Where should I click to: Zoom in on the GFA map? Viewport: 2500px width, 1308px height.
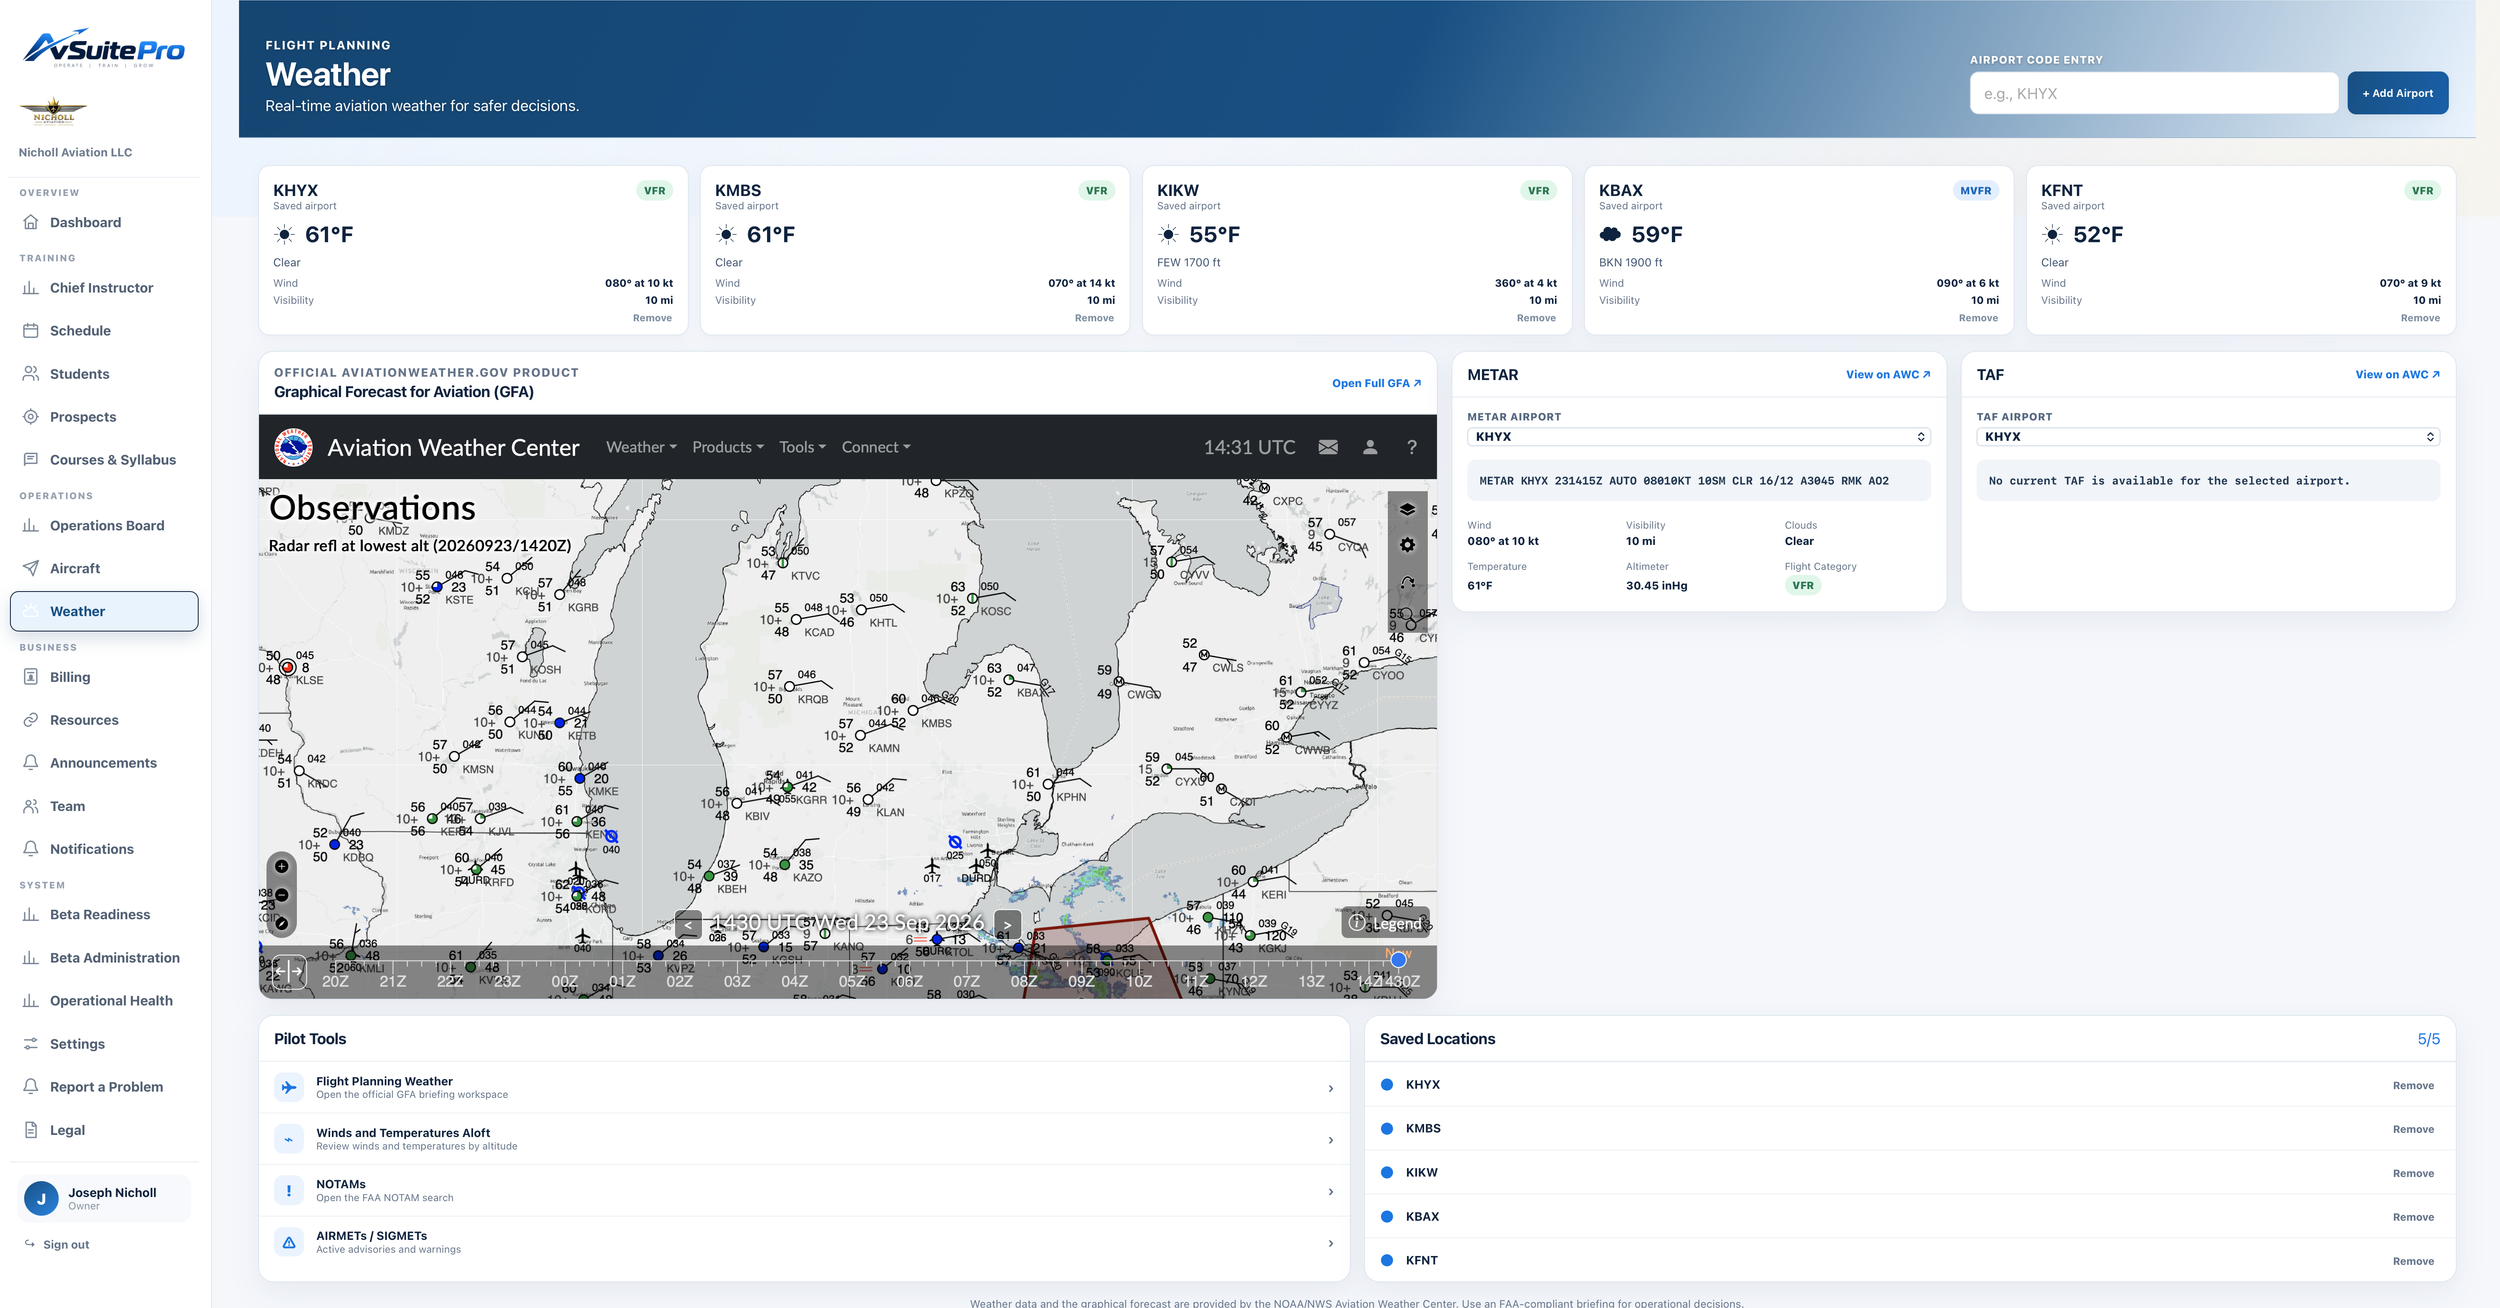282,866
